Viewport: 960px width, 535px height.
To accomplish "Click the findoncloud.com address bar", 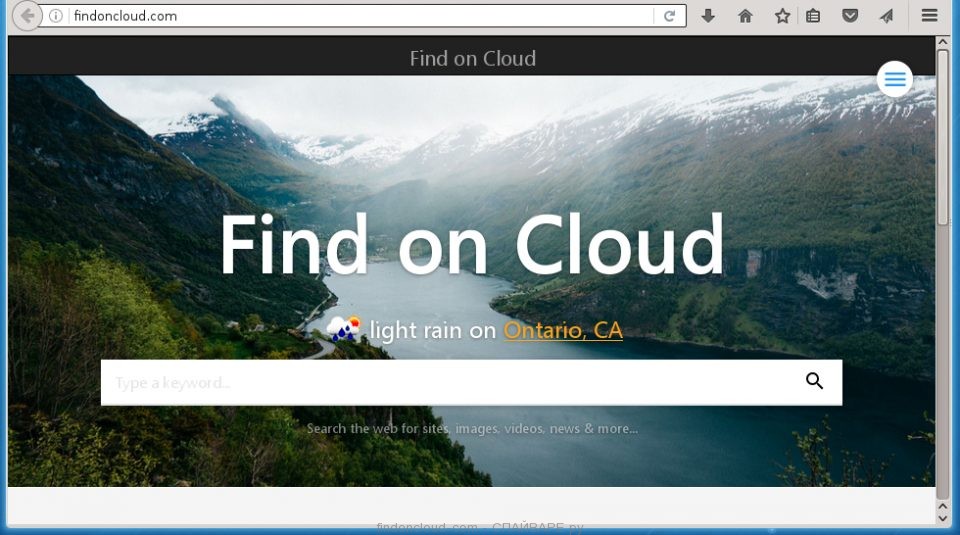I will coord(361,16).
